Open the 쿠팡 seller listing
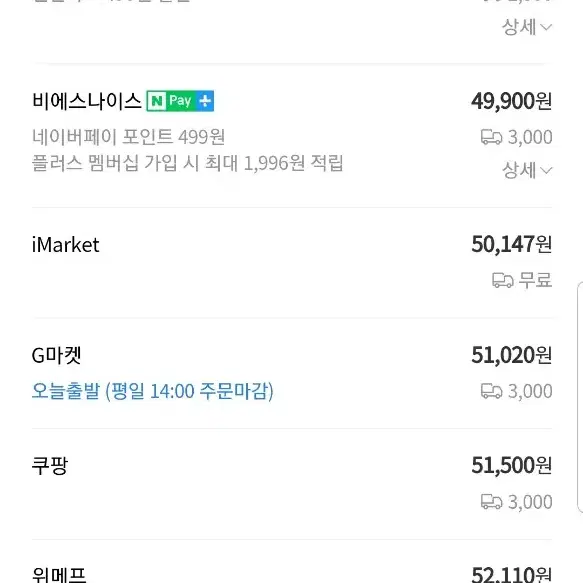This screenshot has height=583, width=583. (x=50, y=466)
